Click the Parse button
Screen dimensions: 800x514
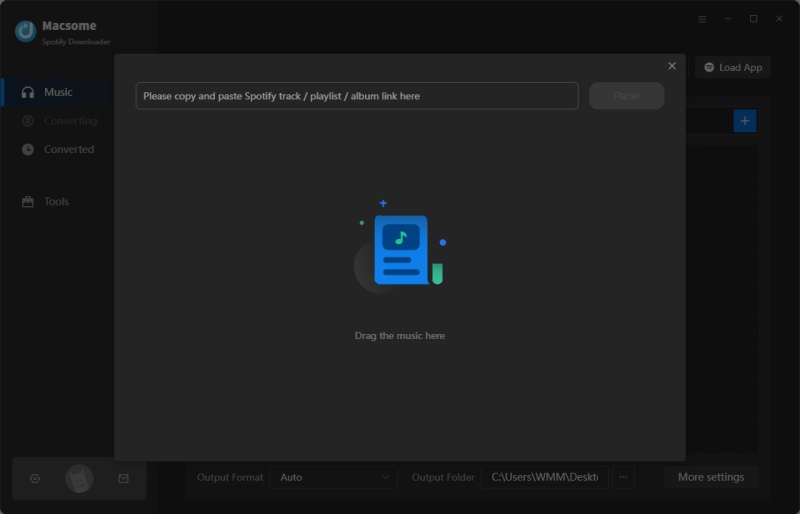[627, 96]
